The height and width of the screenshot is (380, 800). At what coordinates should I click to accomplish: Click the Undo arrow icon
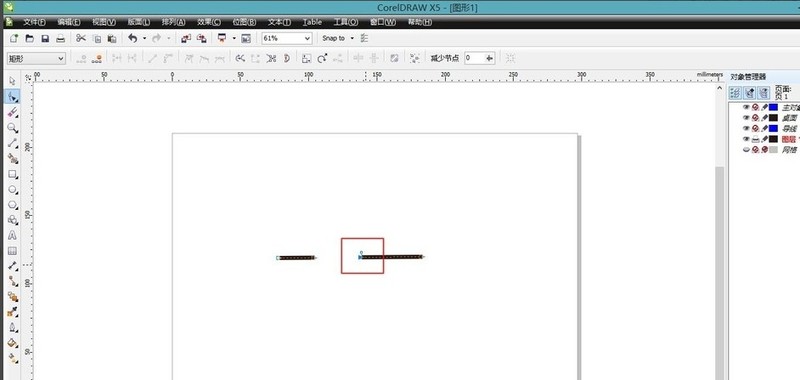coord(133,38)
